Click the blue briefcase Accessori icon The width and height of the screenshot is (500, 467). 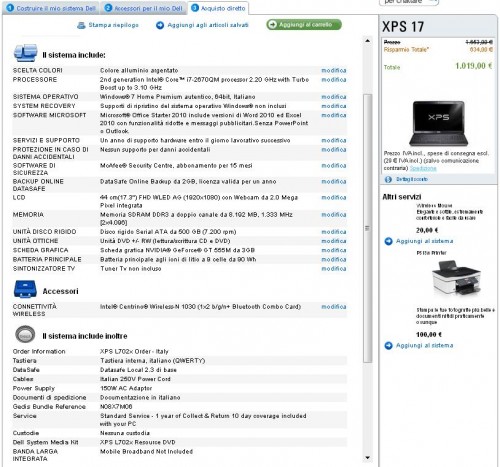point(25,289)
